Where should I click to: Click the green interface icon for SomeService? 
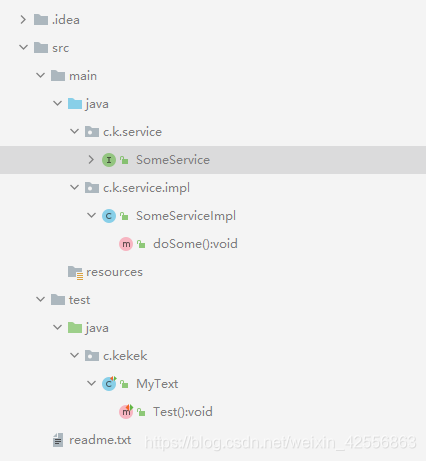pos(109,160)
